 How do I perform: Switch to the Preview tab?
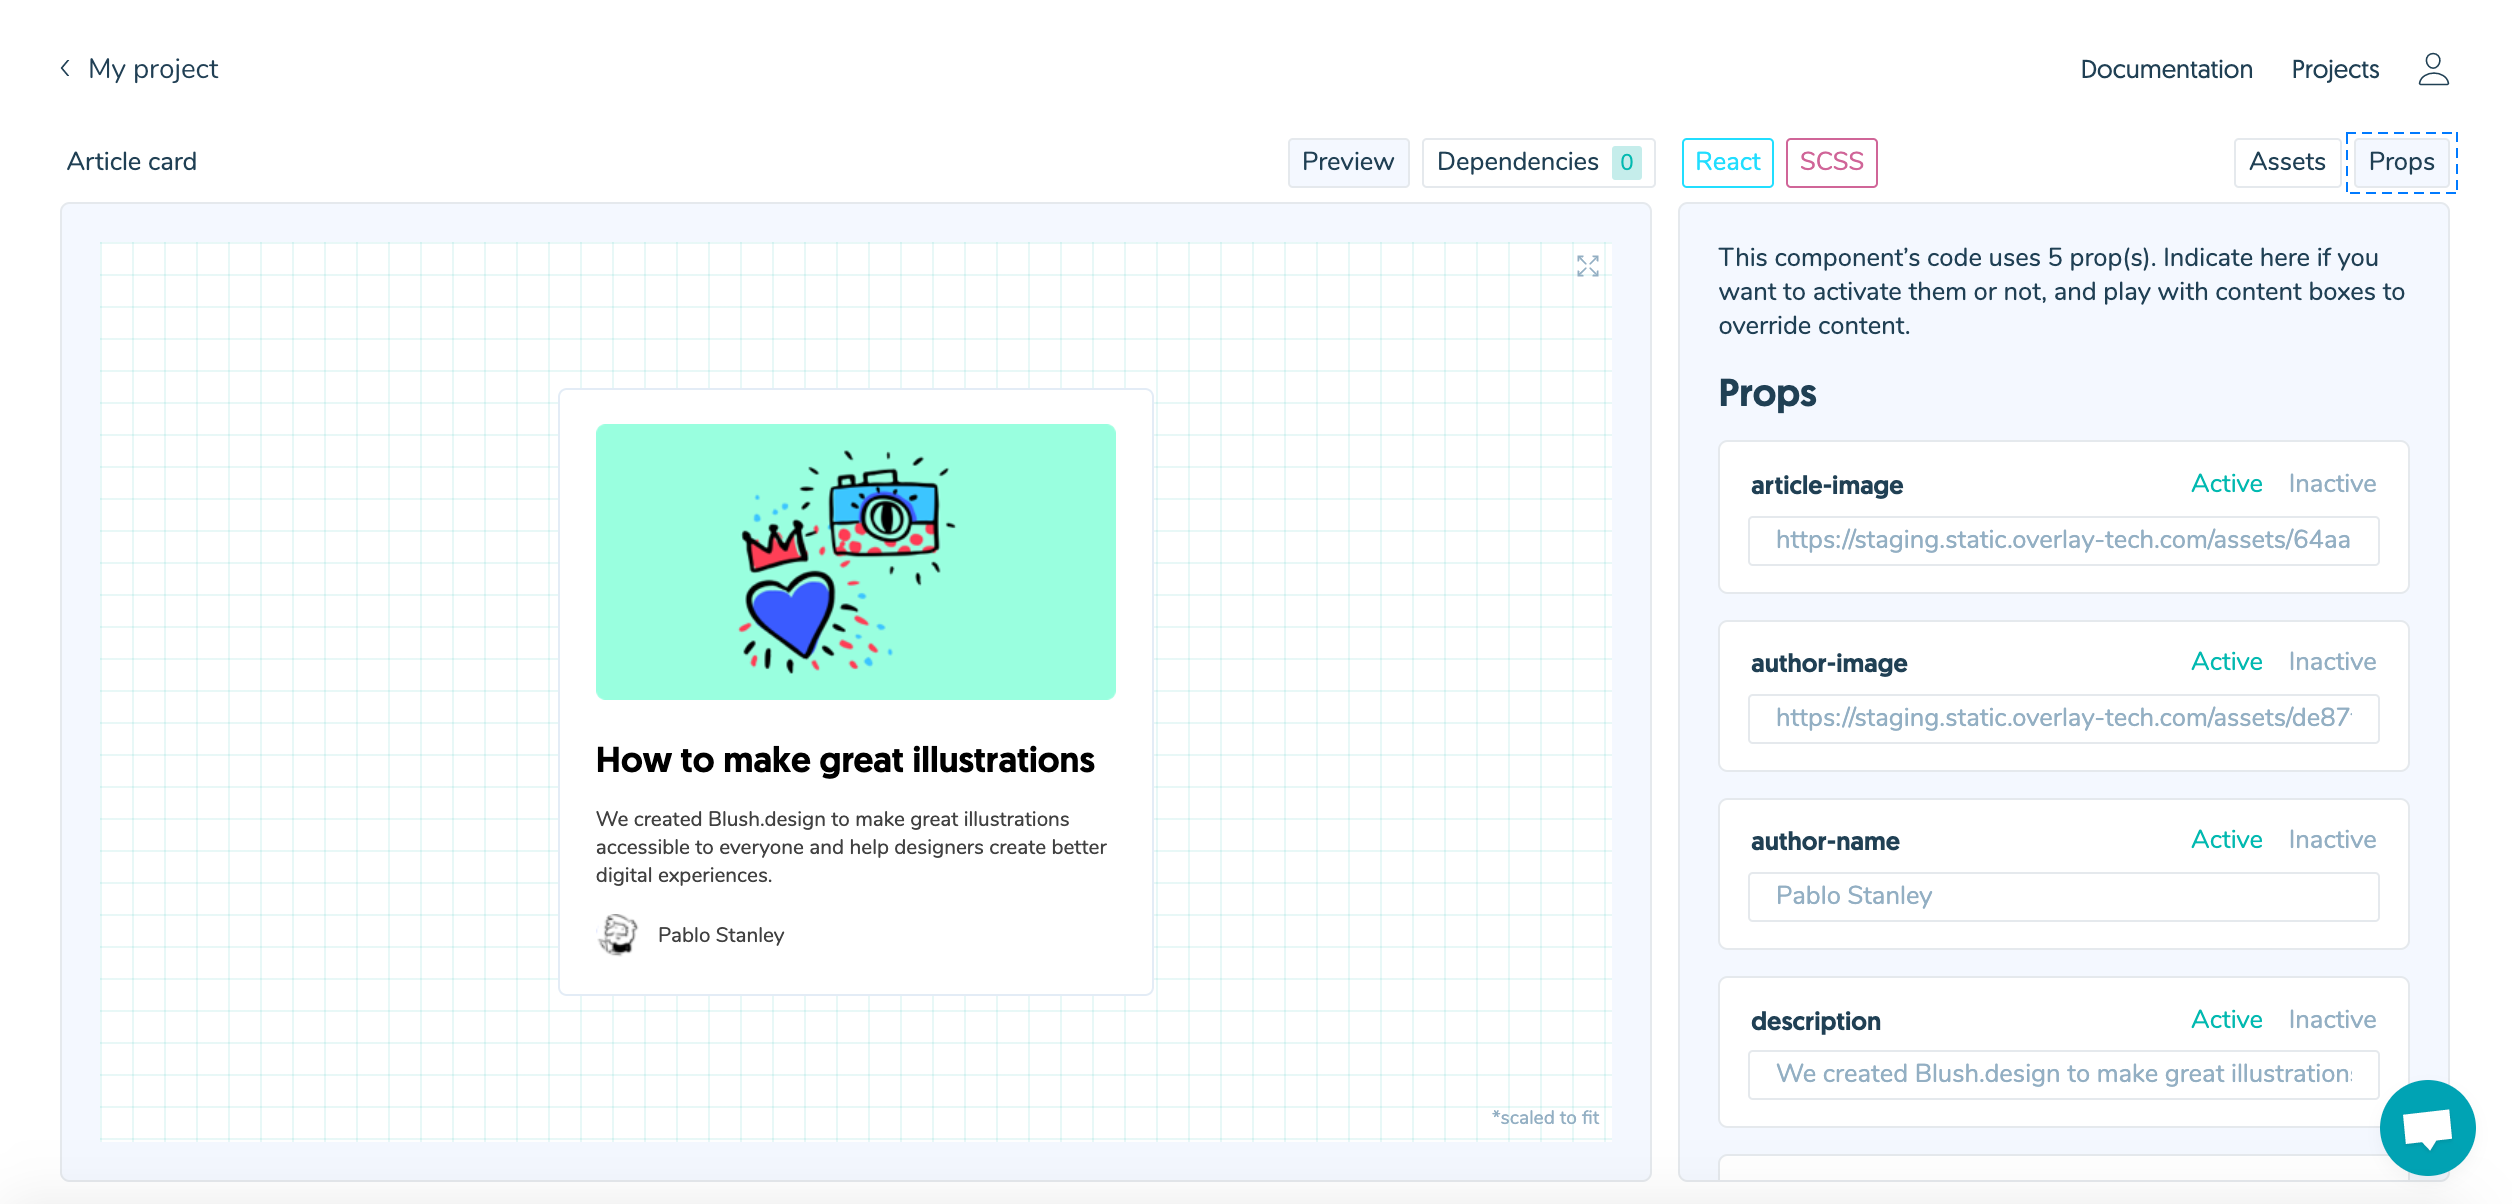coord(1347,162)
